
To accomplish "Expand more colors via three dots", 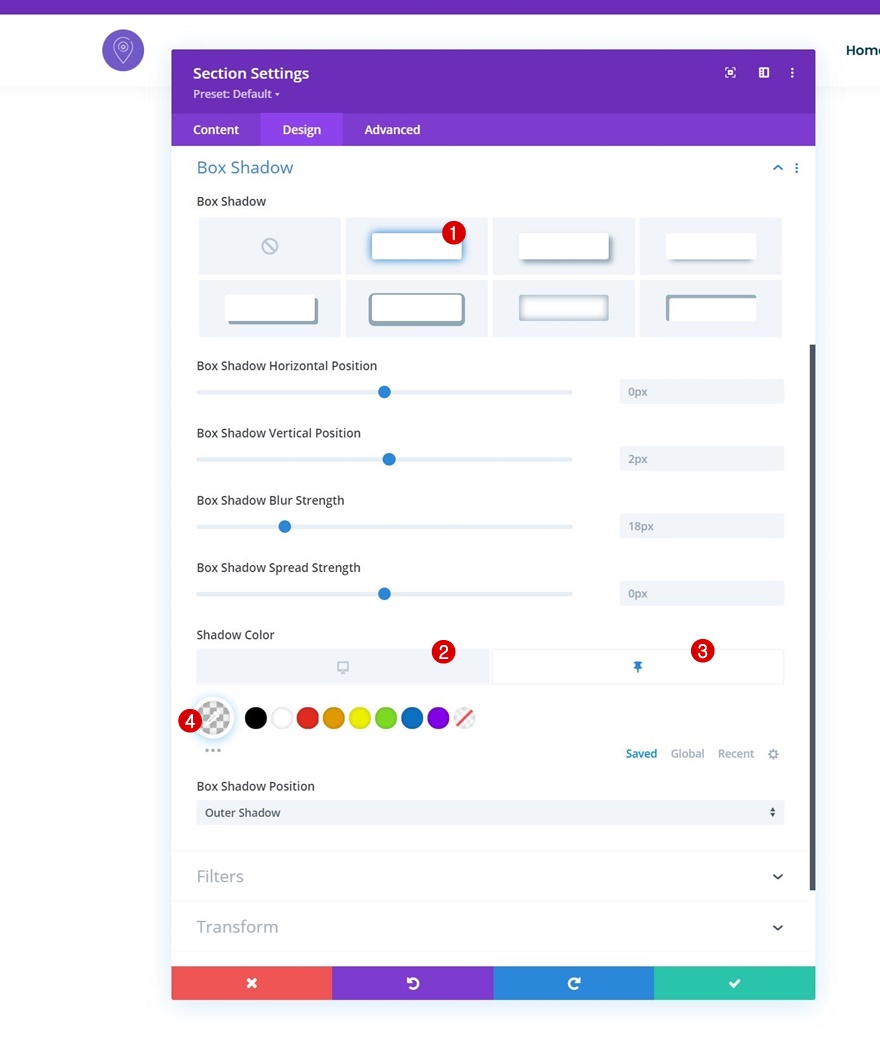I will pos(213,750).
